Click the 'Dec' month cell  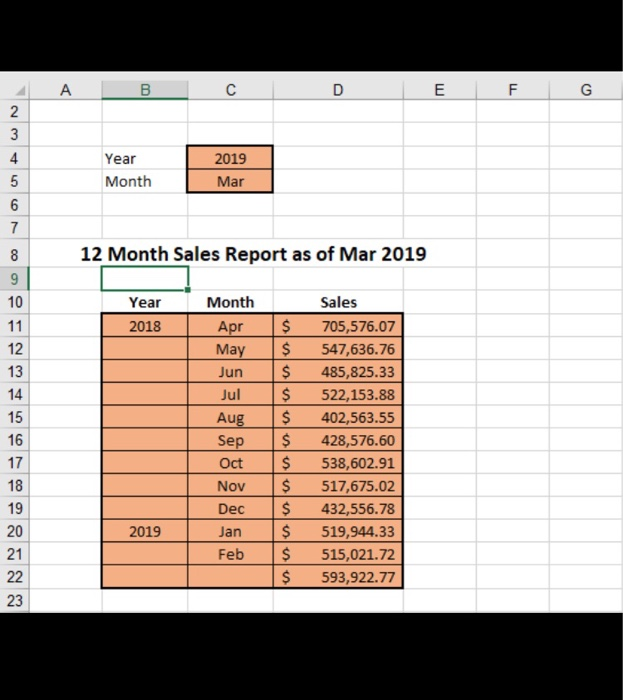[230, 508]
